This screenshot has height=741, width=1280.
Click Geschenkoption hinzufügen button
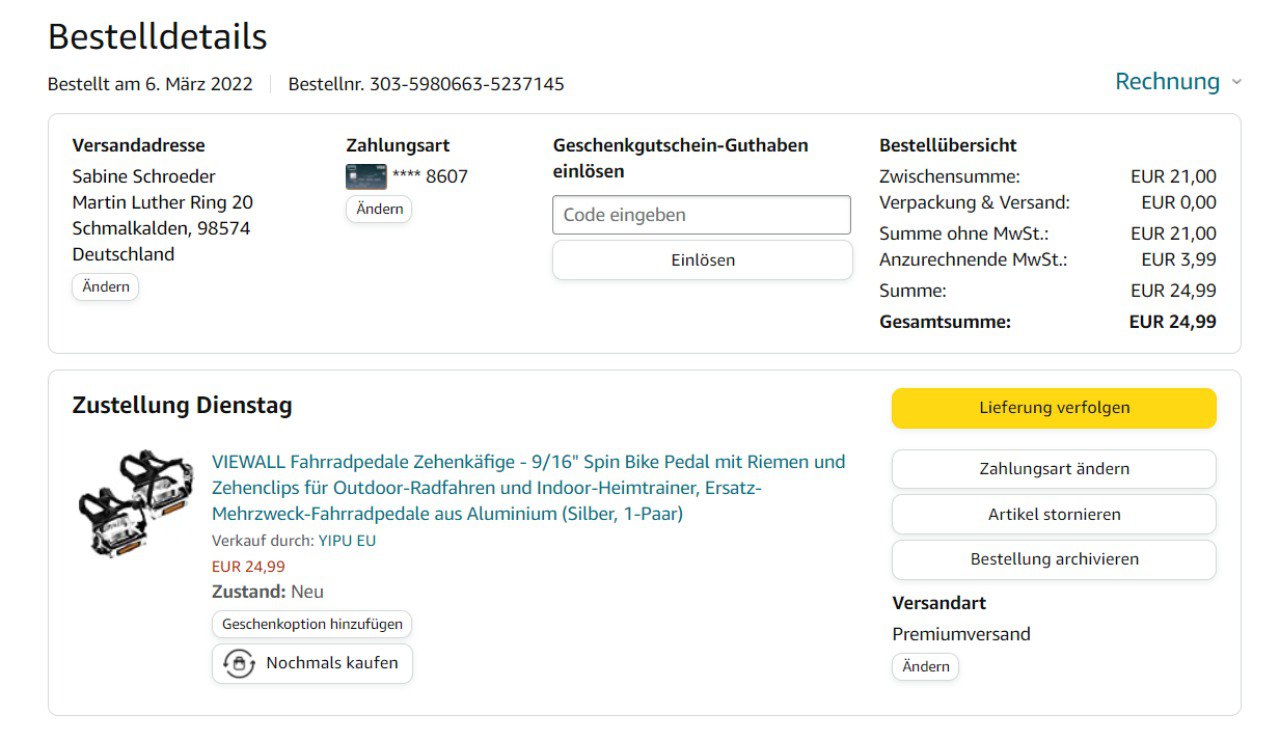(x=312, y=624)
